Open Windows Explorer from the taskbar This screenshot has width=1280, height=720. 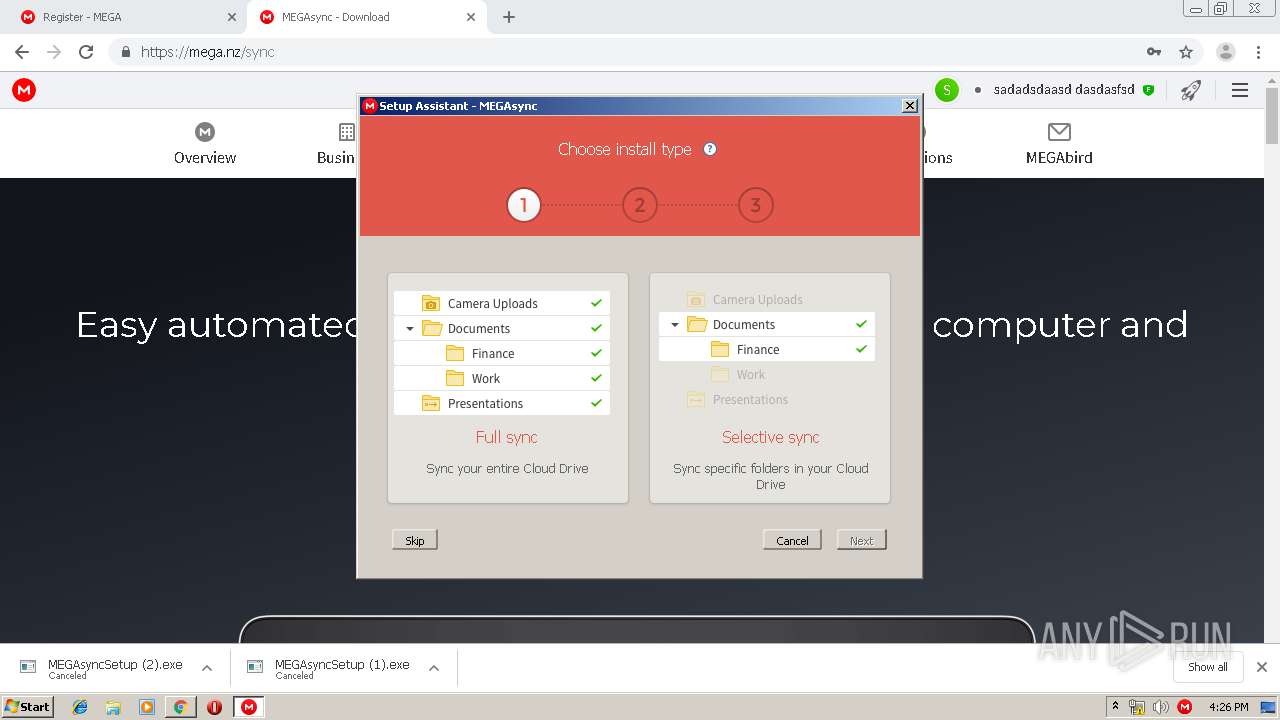click(113, 707)
